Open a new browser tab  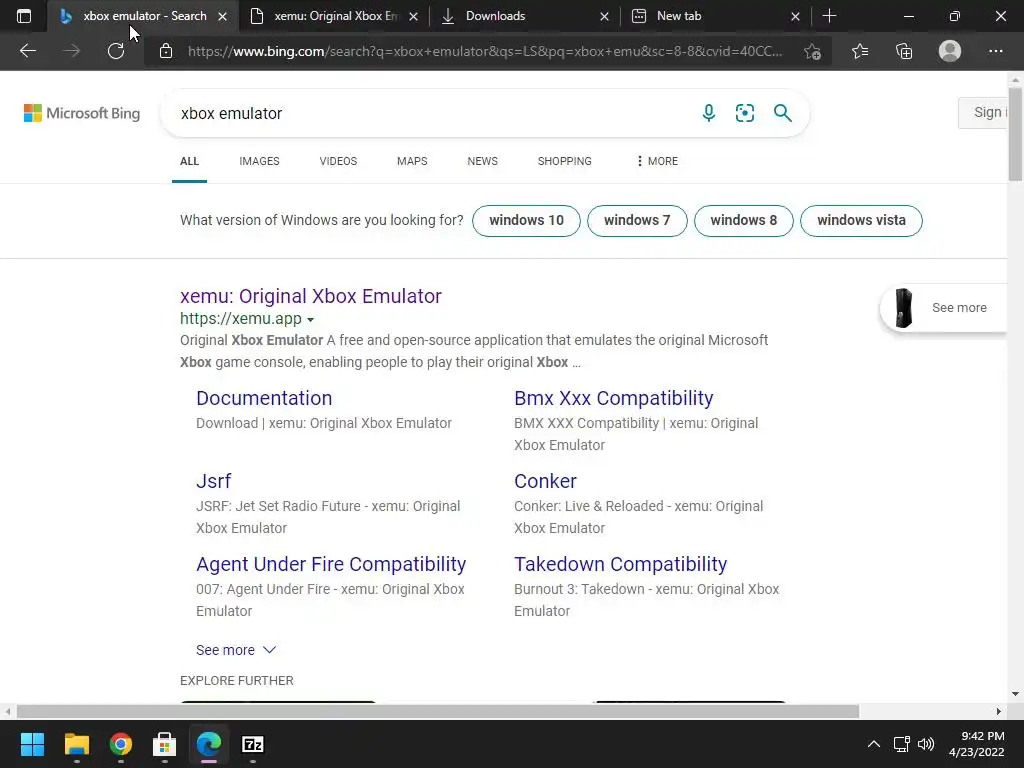tap(829, 16)
